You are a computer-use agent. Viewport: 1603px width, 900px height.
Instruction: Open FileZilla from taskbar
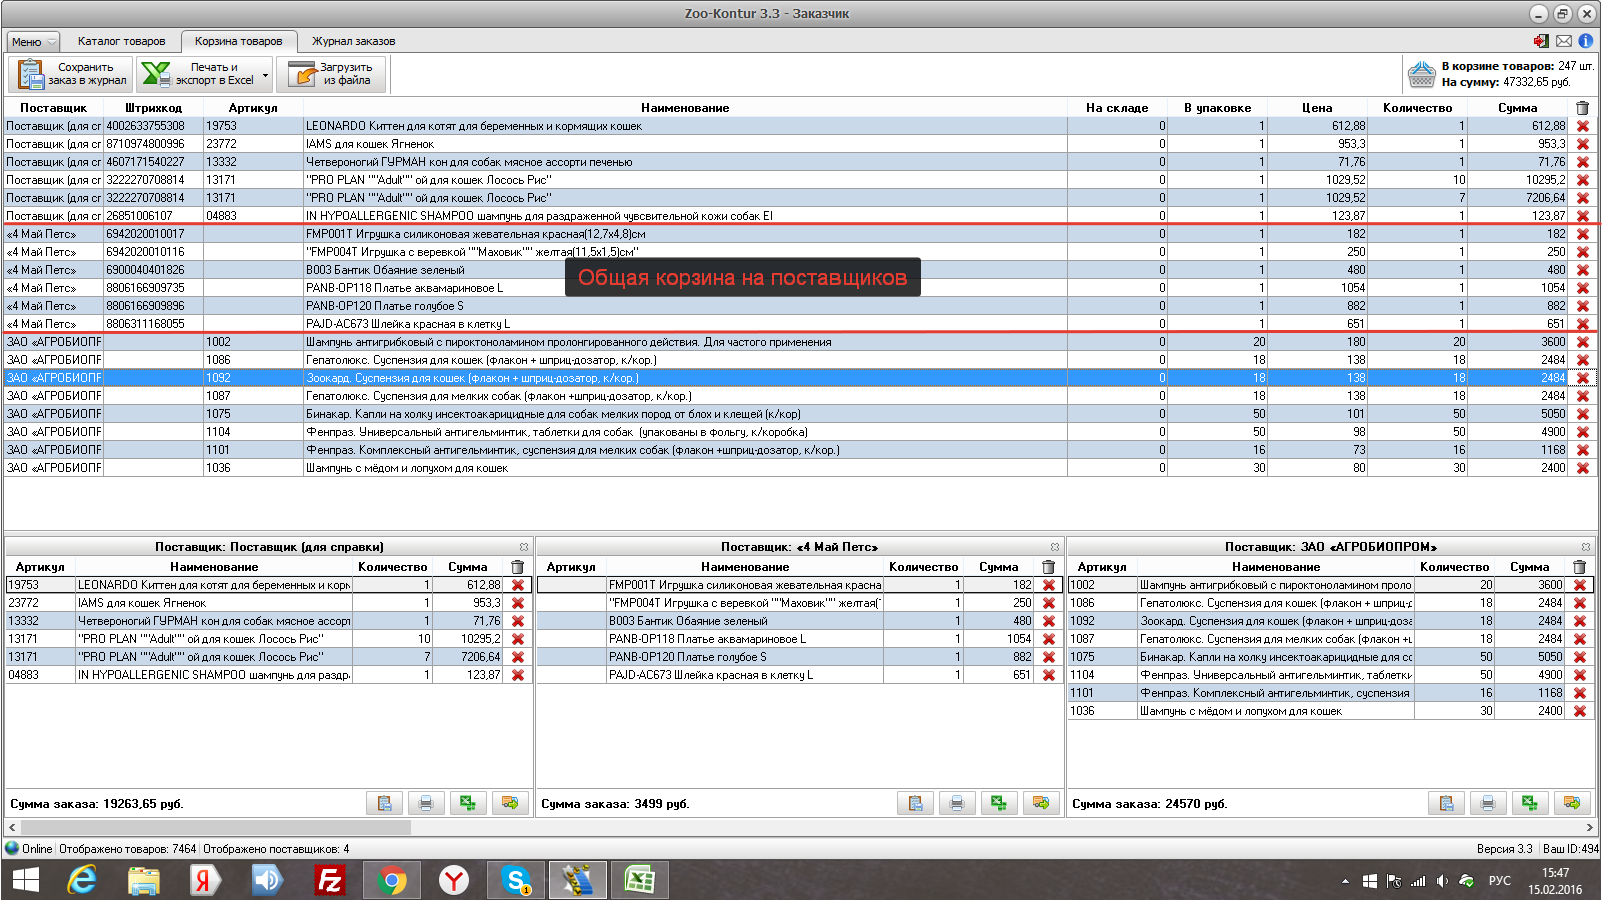(329, 880)
